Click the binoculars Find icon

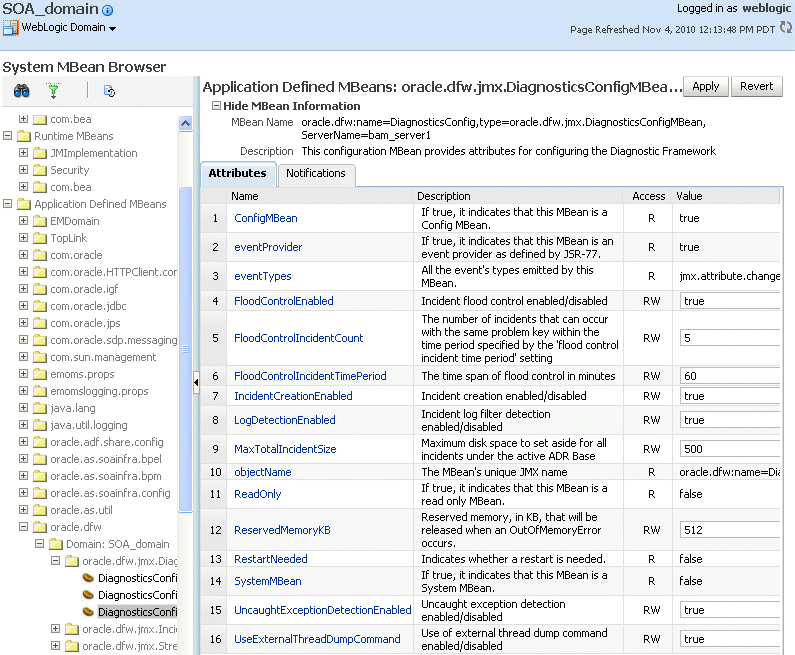pyautogui.click(x=21, y=91)
